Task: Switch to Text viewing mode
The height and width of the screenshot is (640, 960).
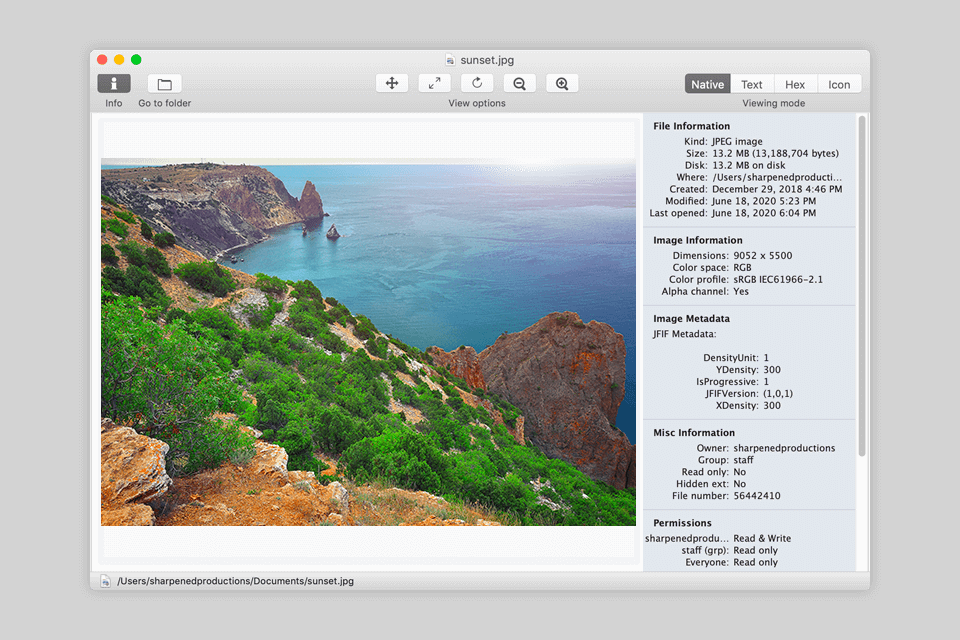Action: coord(752,85)
